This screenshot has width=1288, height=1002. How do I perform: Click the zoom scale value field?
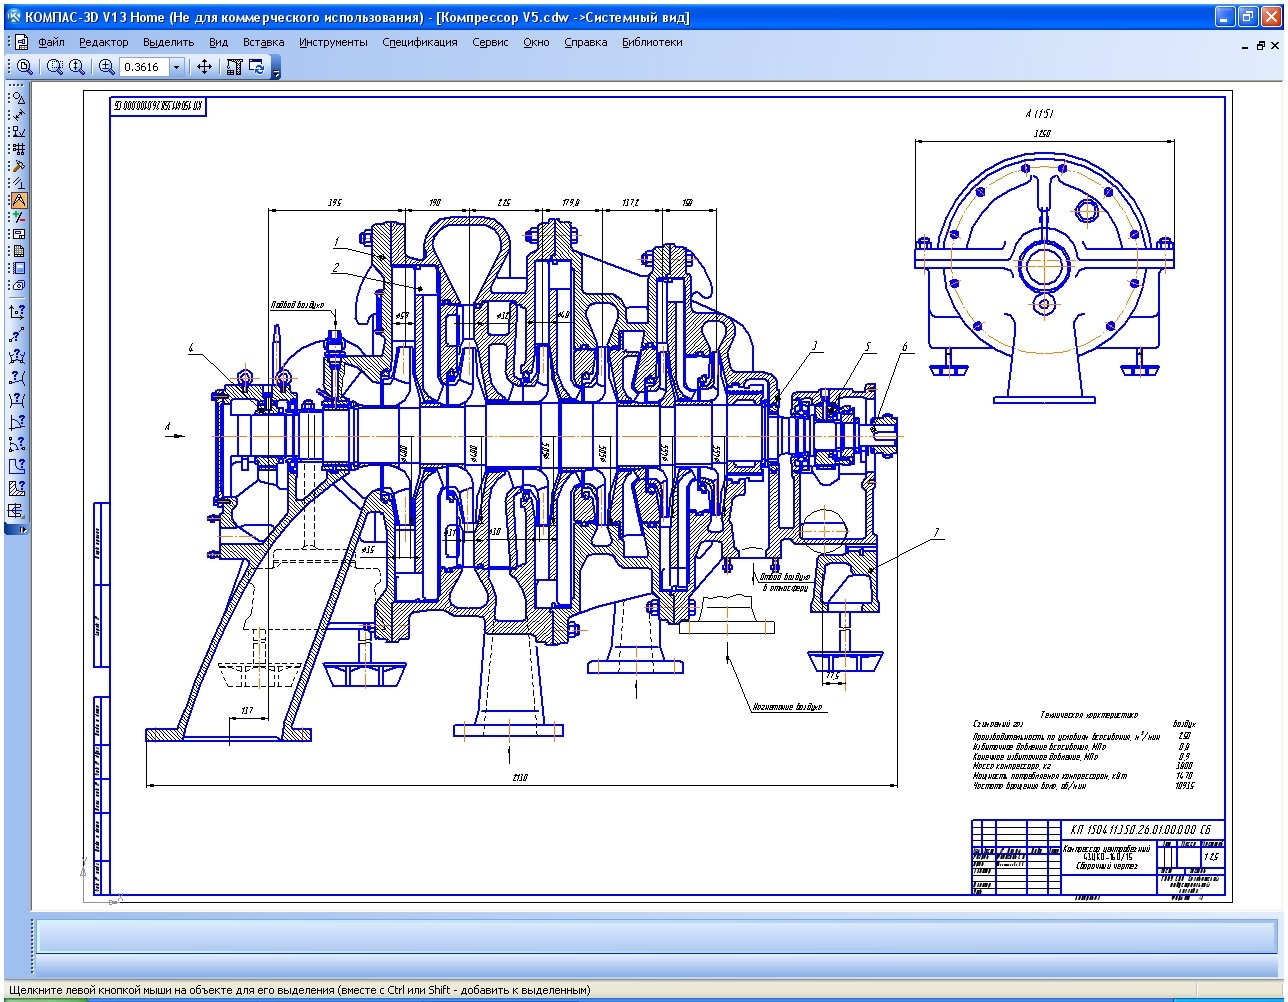pyautogui.click(x=142, y=67)
